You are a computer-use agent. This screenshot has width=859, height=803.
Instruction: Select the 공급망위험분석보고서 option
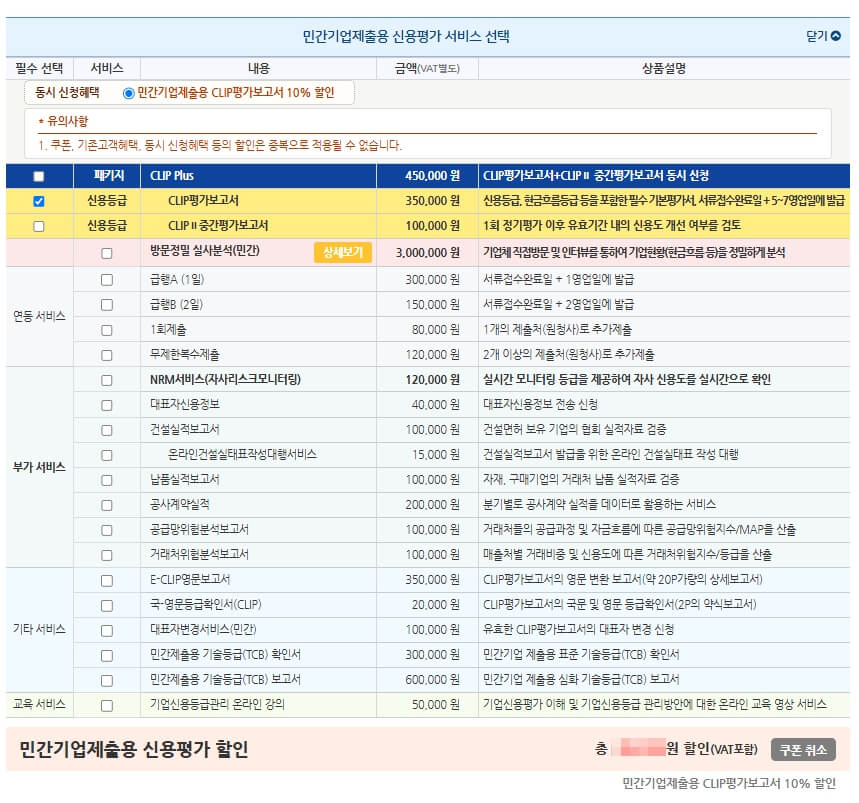106,528
